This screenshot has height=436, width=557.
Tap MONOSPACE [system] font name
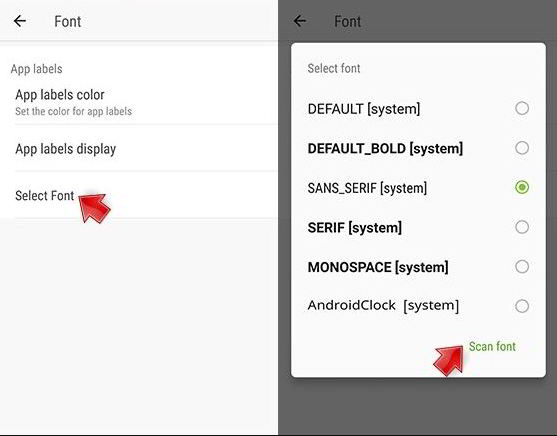click(378, 267)
